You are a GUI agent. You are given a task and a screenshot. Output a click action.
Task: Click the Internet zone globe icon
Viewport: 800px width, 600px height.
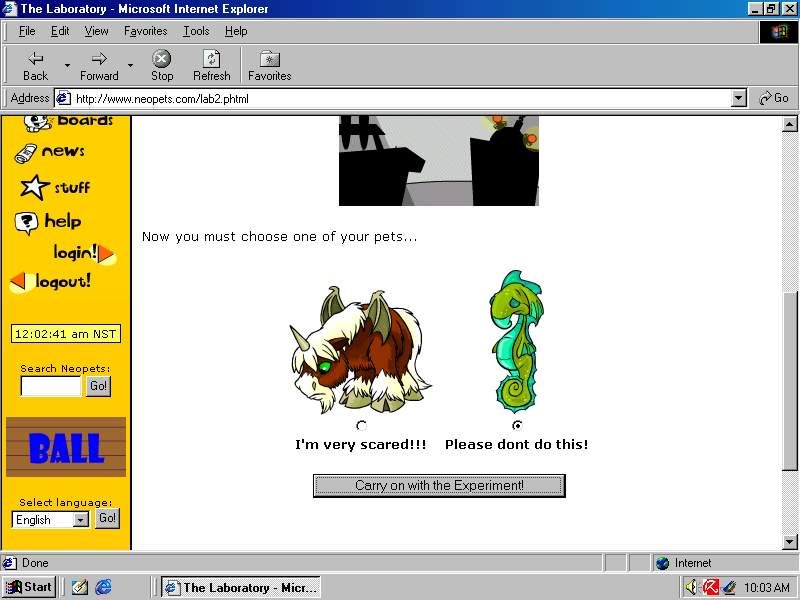tap(662, 563)
